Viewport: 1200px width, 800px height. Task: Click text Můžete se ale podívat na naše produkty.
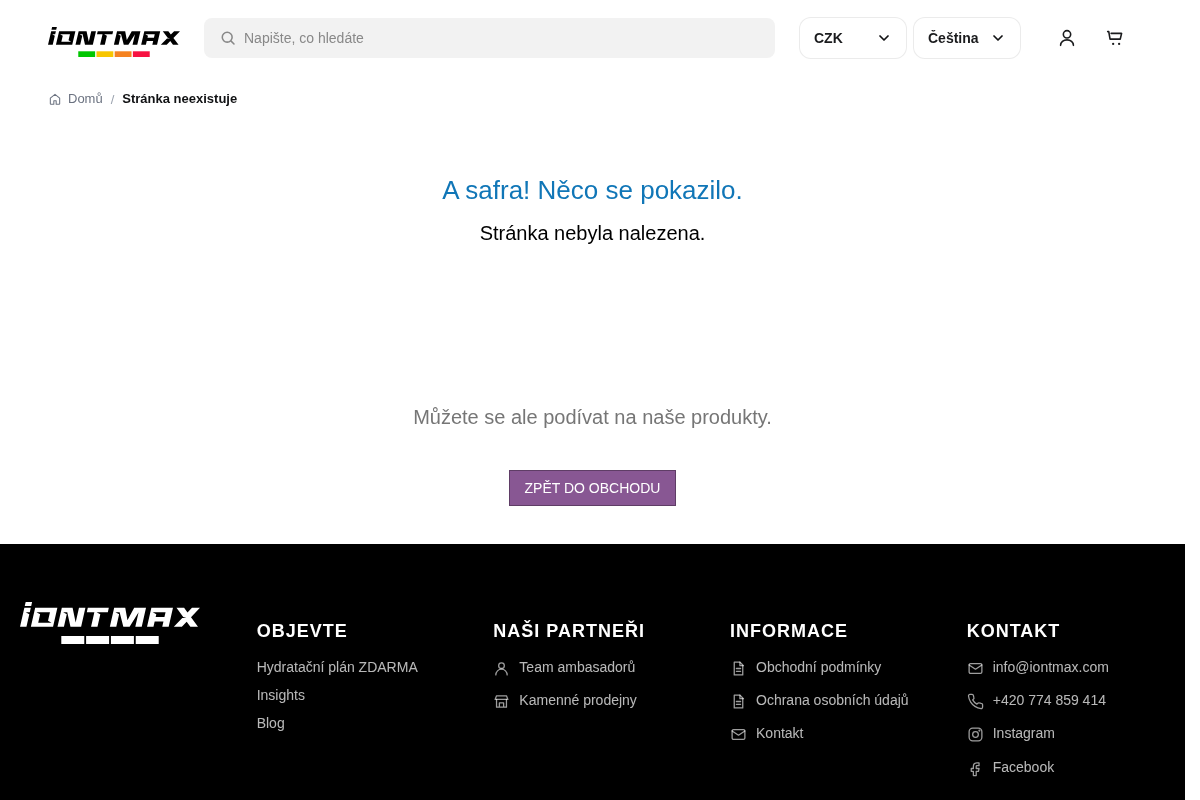point(592,417)
